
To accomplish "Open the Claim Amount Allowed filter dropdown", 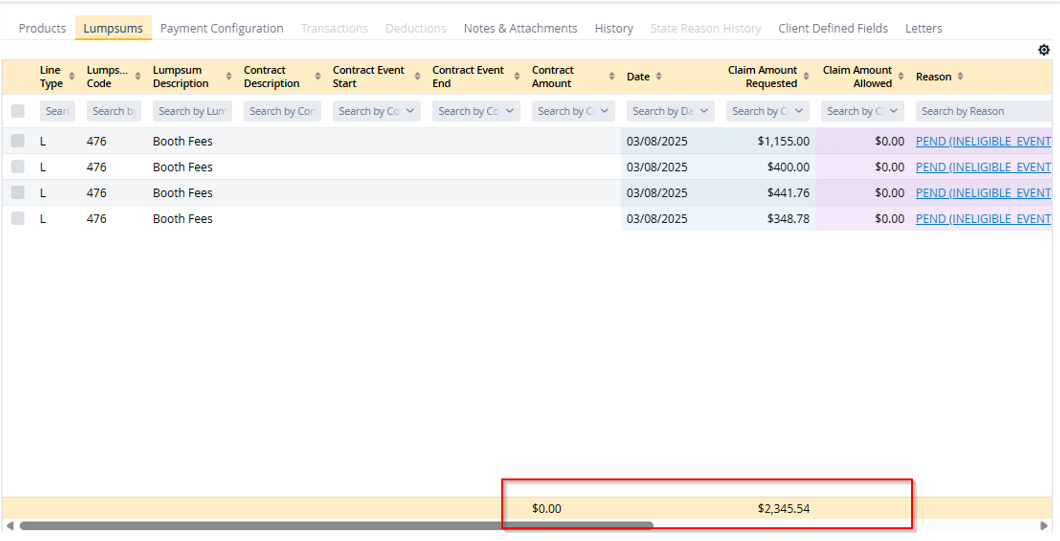I will pos(893,111).
